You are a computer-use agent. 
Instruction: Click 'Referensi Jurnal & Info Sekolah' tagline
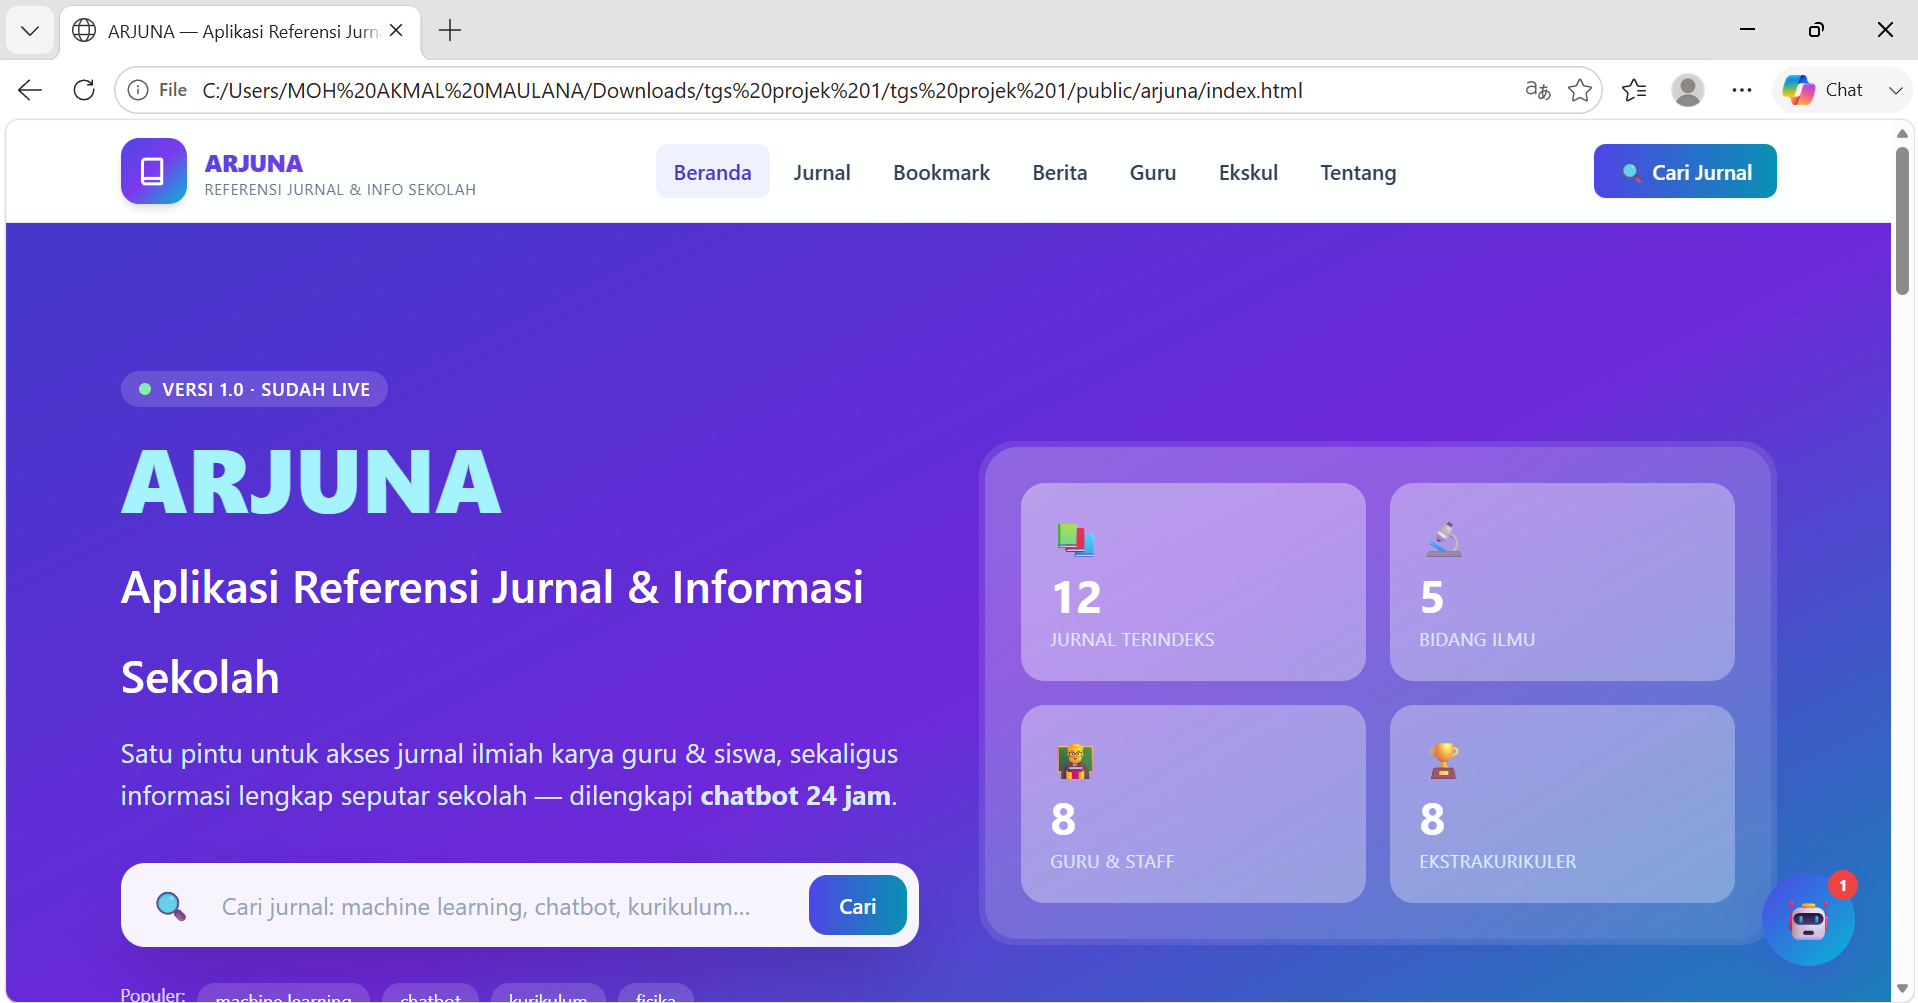[x=340, y=190]
